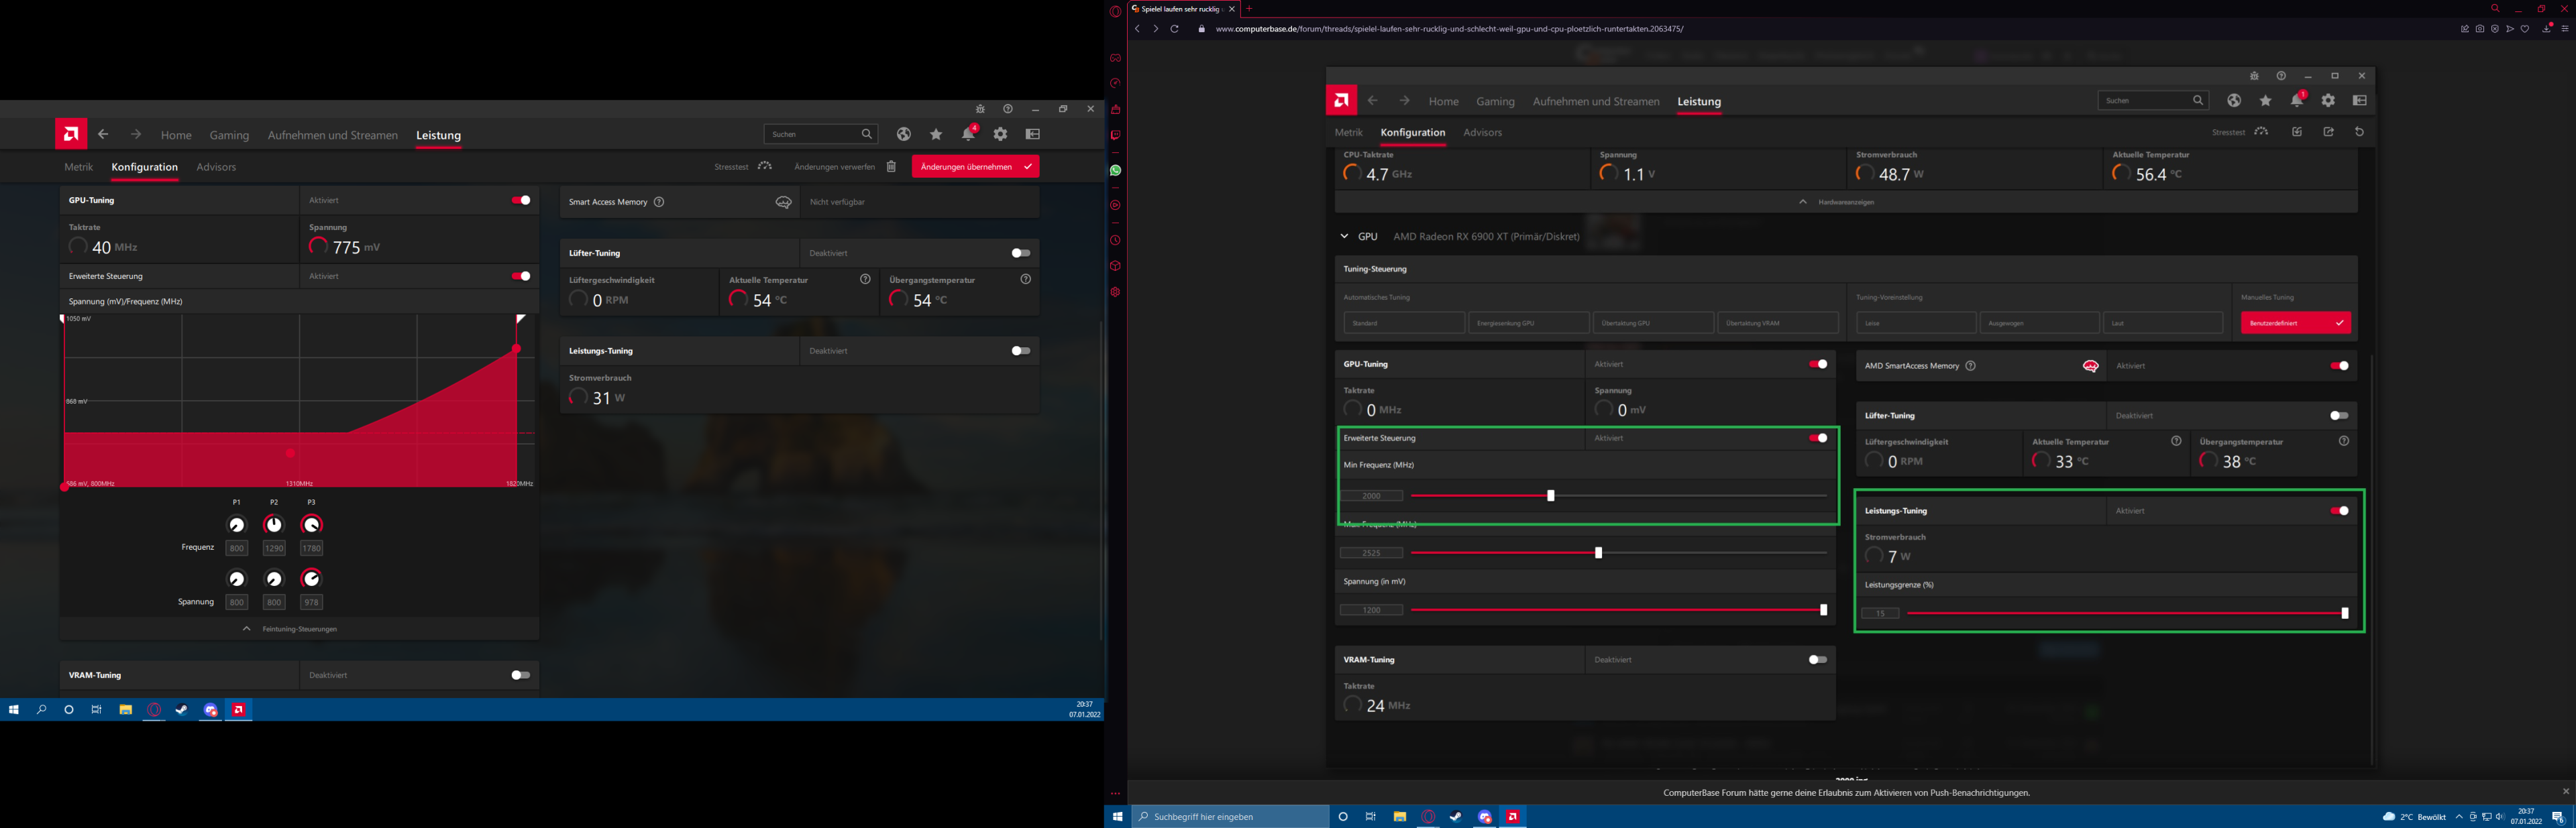The height and width of the screenshot is (828, 2576).
Task: Open help for Übergangstemperatur showing 54 °C
Action: pos(1025,280)
